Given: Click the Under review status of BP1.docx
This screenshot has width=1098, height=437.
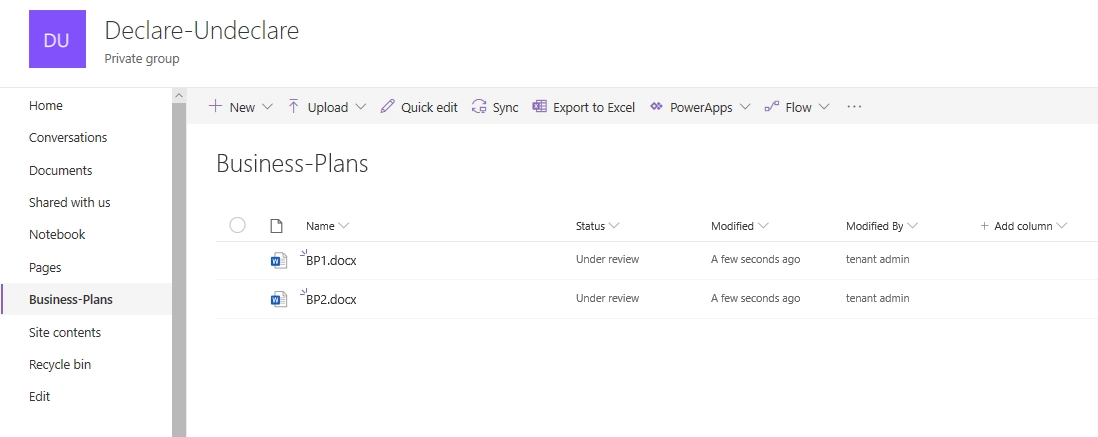Looking at the screenshot, I should (x=607, y=259).
